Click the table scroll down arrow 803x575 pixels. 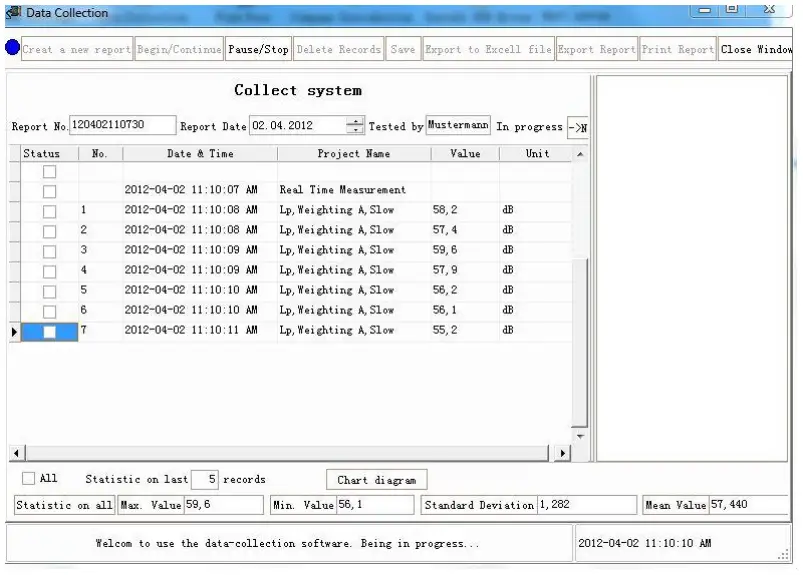pyautogui.click(x=580, y=436)
